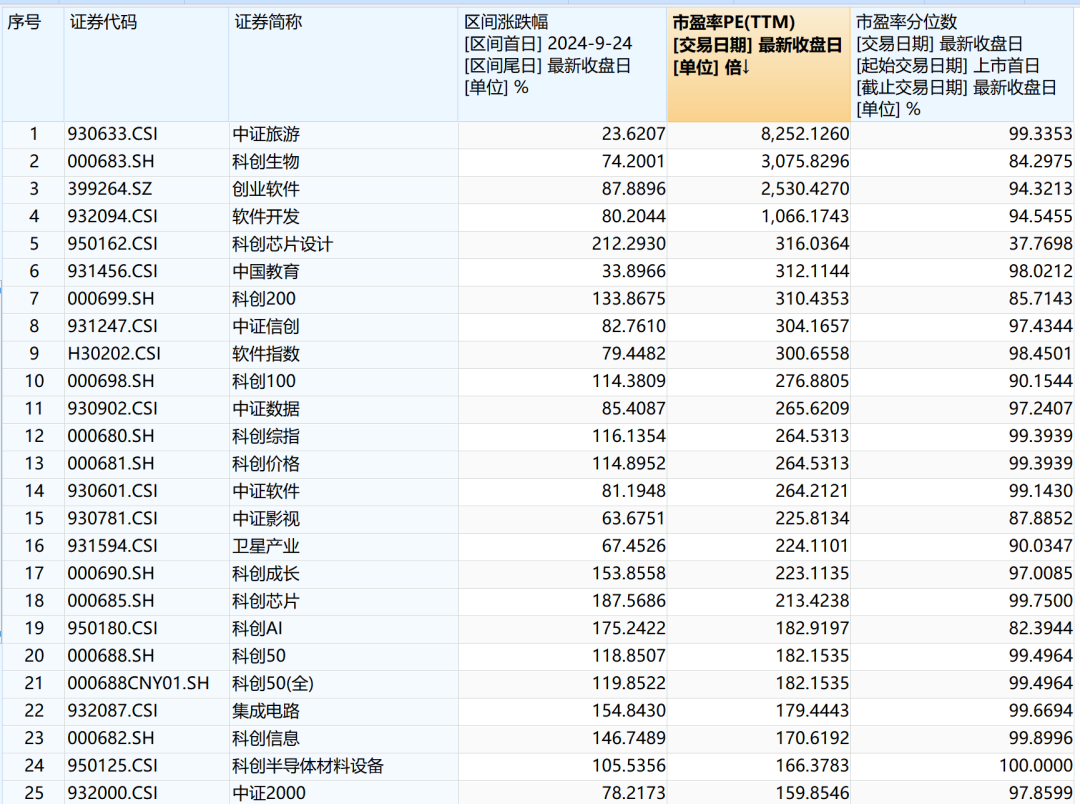Select security code 950180.CSI
Viewport: 1080px width, 804px height.
112,629
